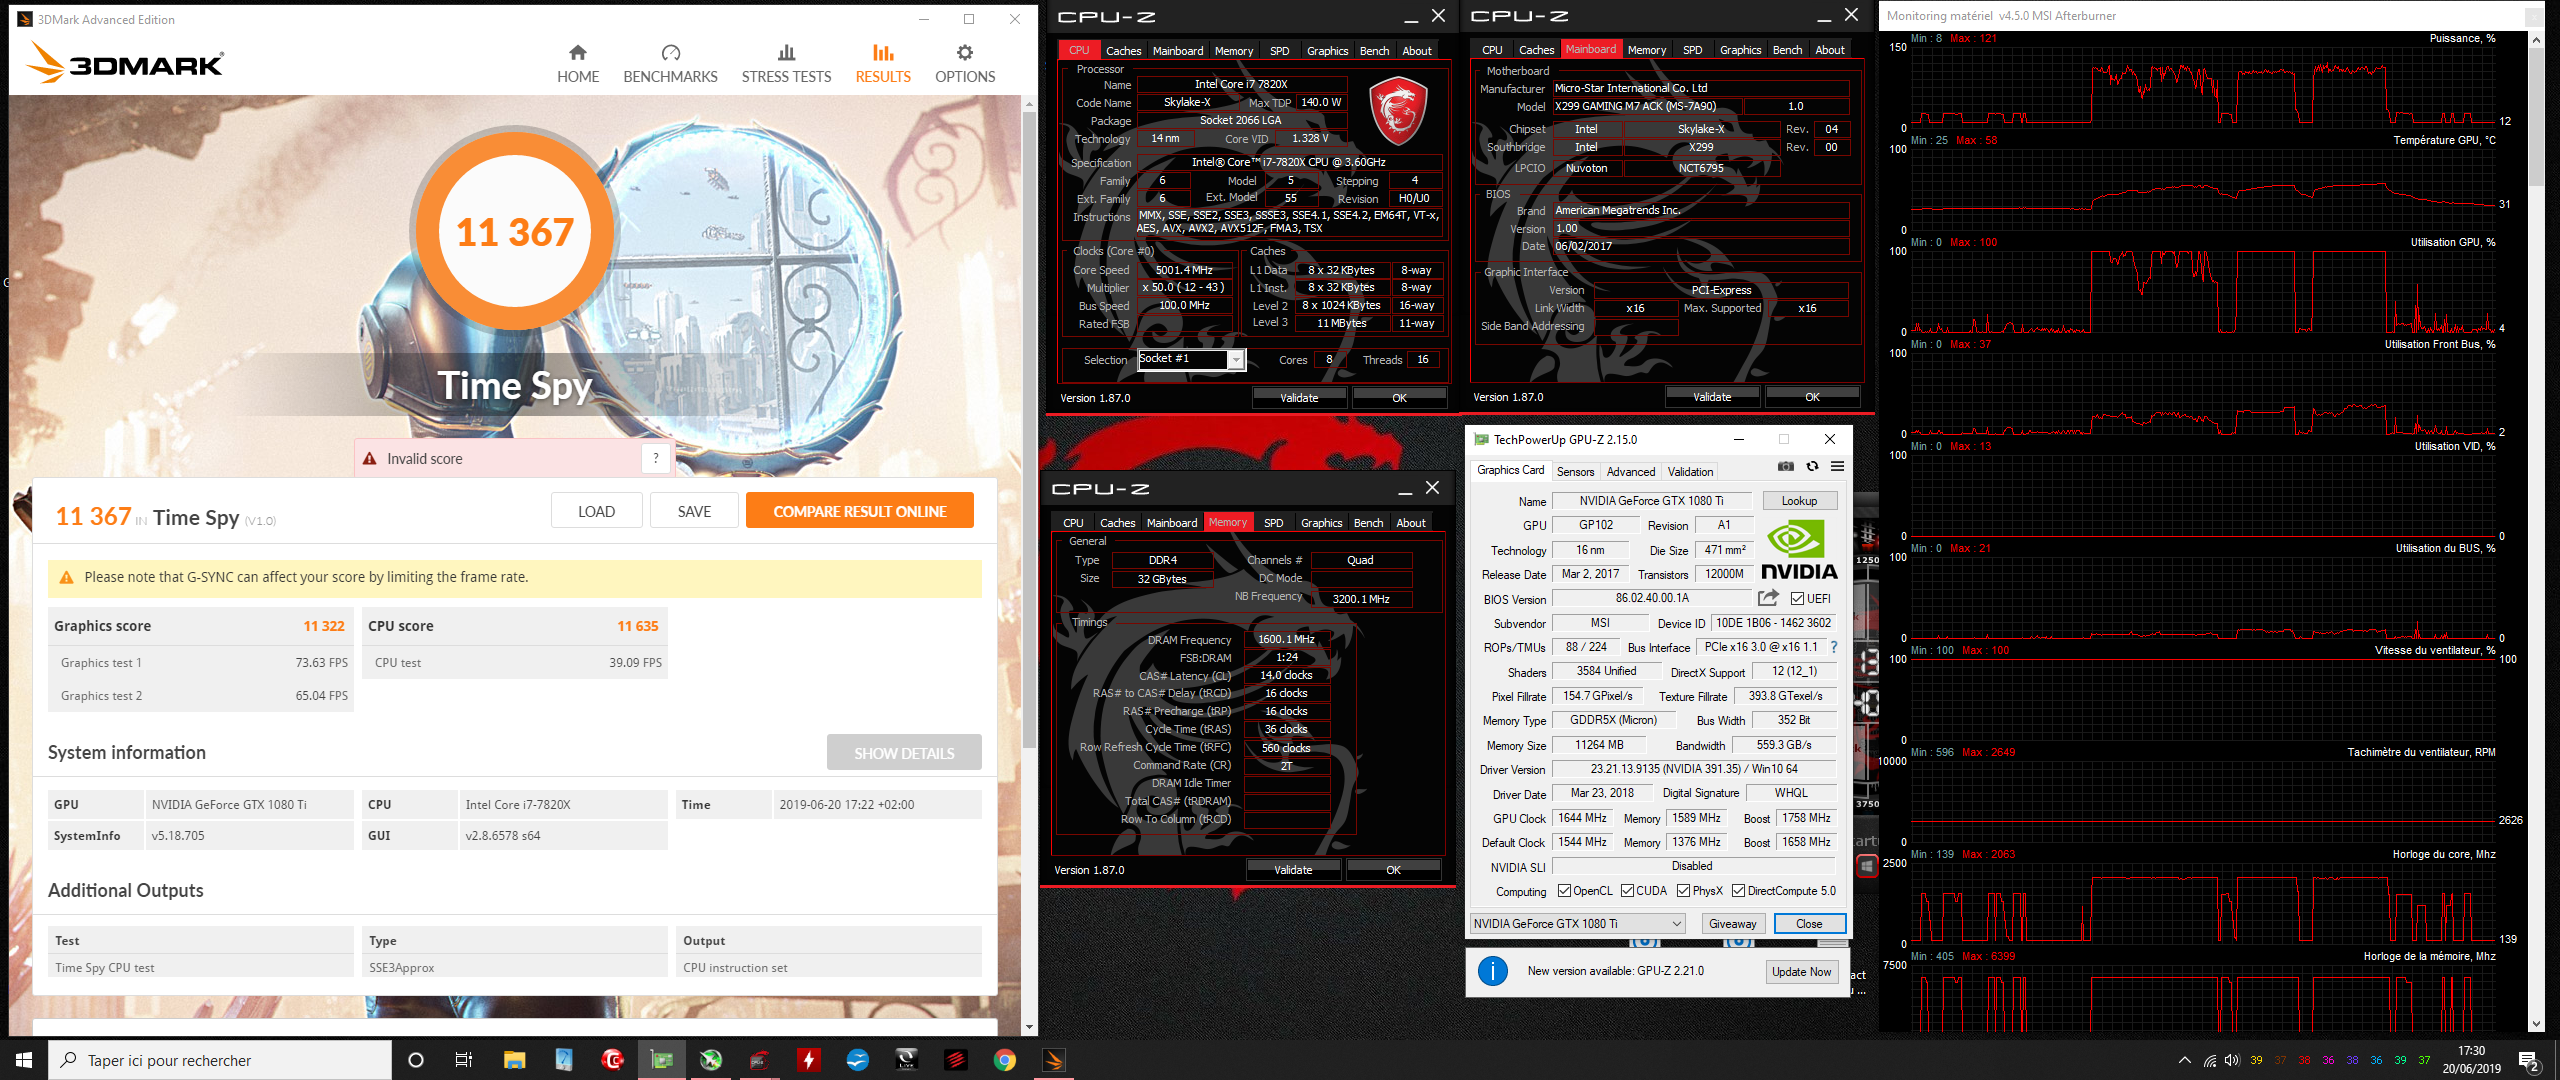The image size is (2560, 1080).
Task: Click the Bus Interface question mark in GPU-Z
Action: 1834,647
